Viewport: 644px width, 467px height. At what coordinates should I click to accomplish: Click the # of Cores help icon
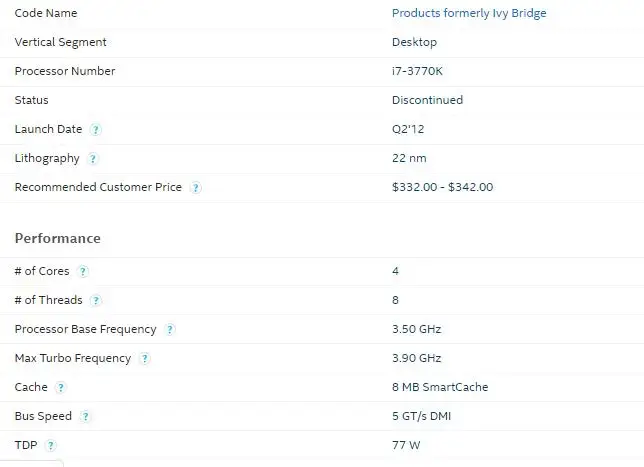pyautogui.click(x=83, y=271)
